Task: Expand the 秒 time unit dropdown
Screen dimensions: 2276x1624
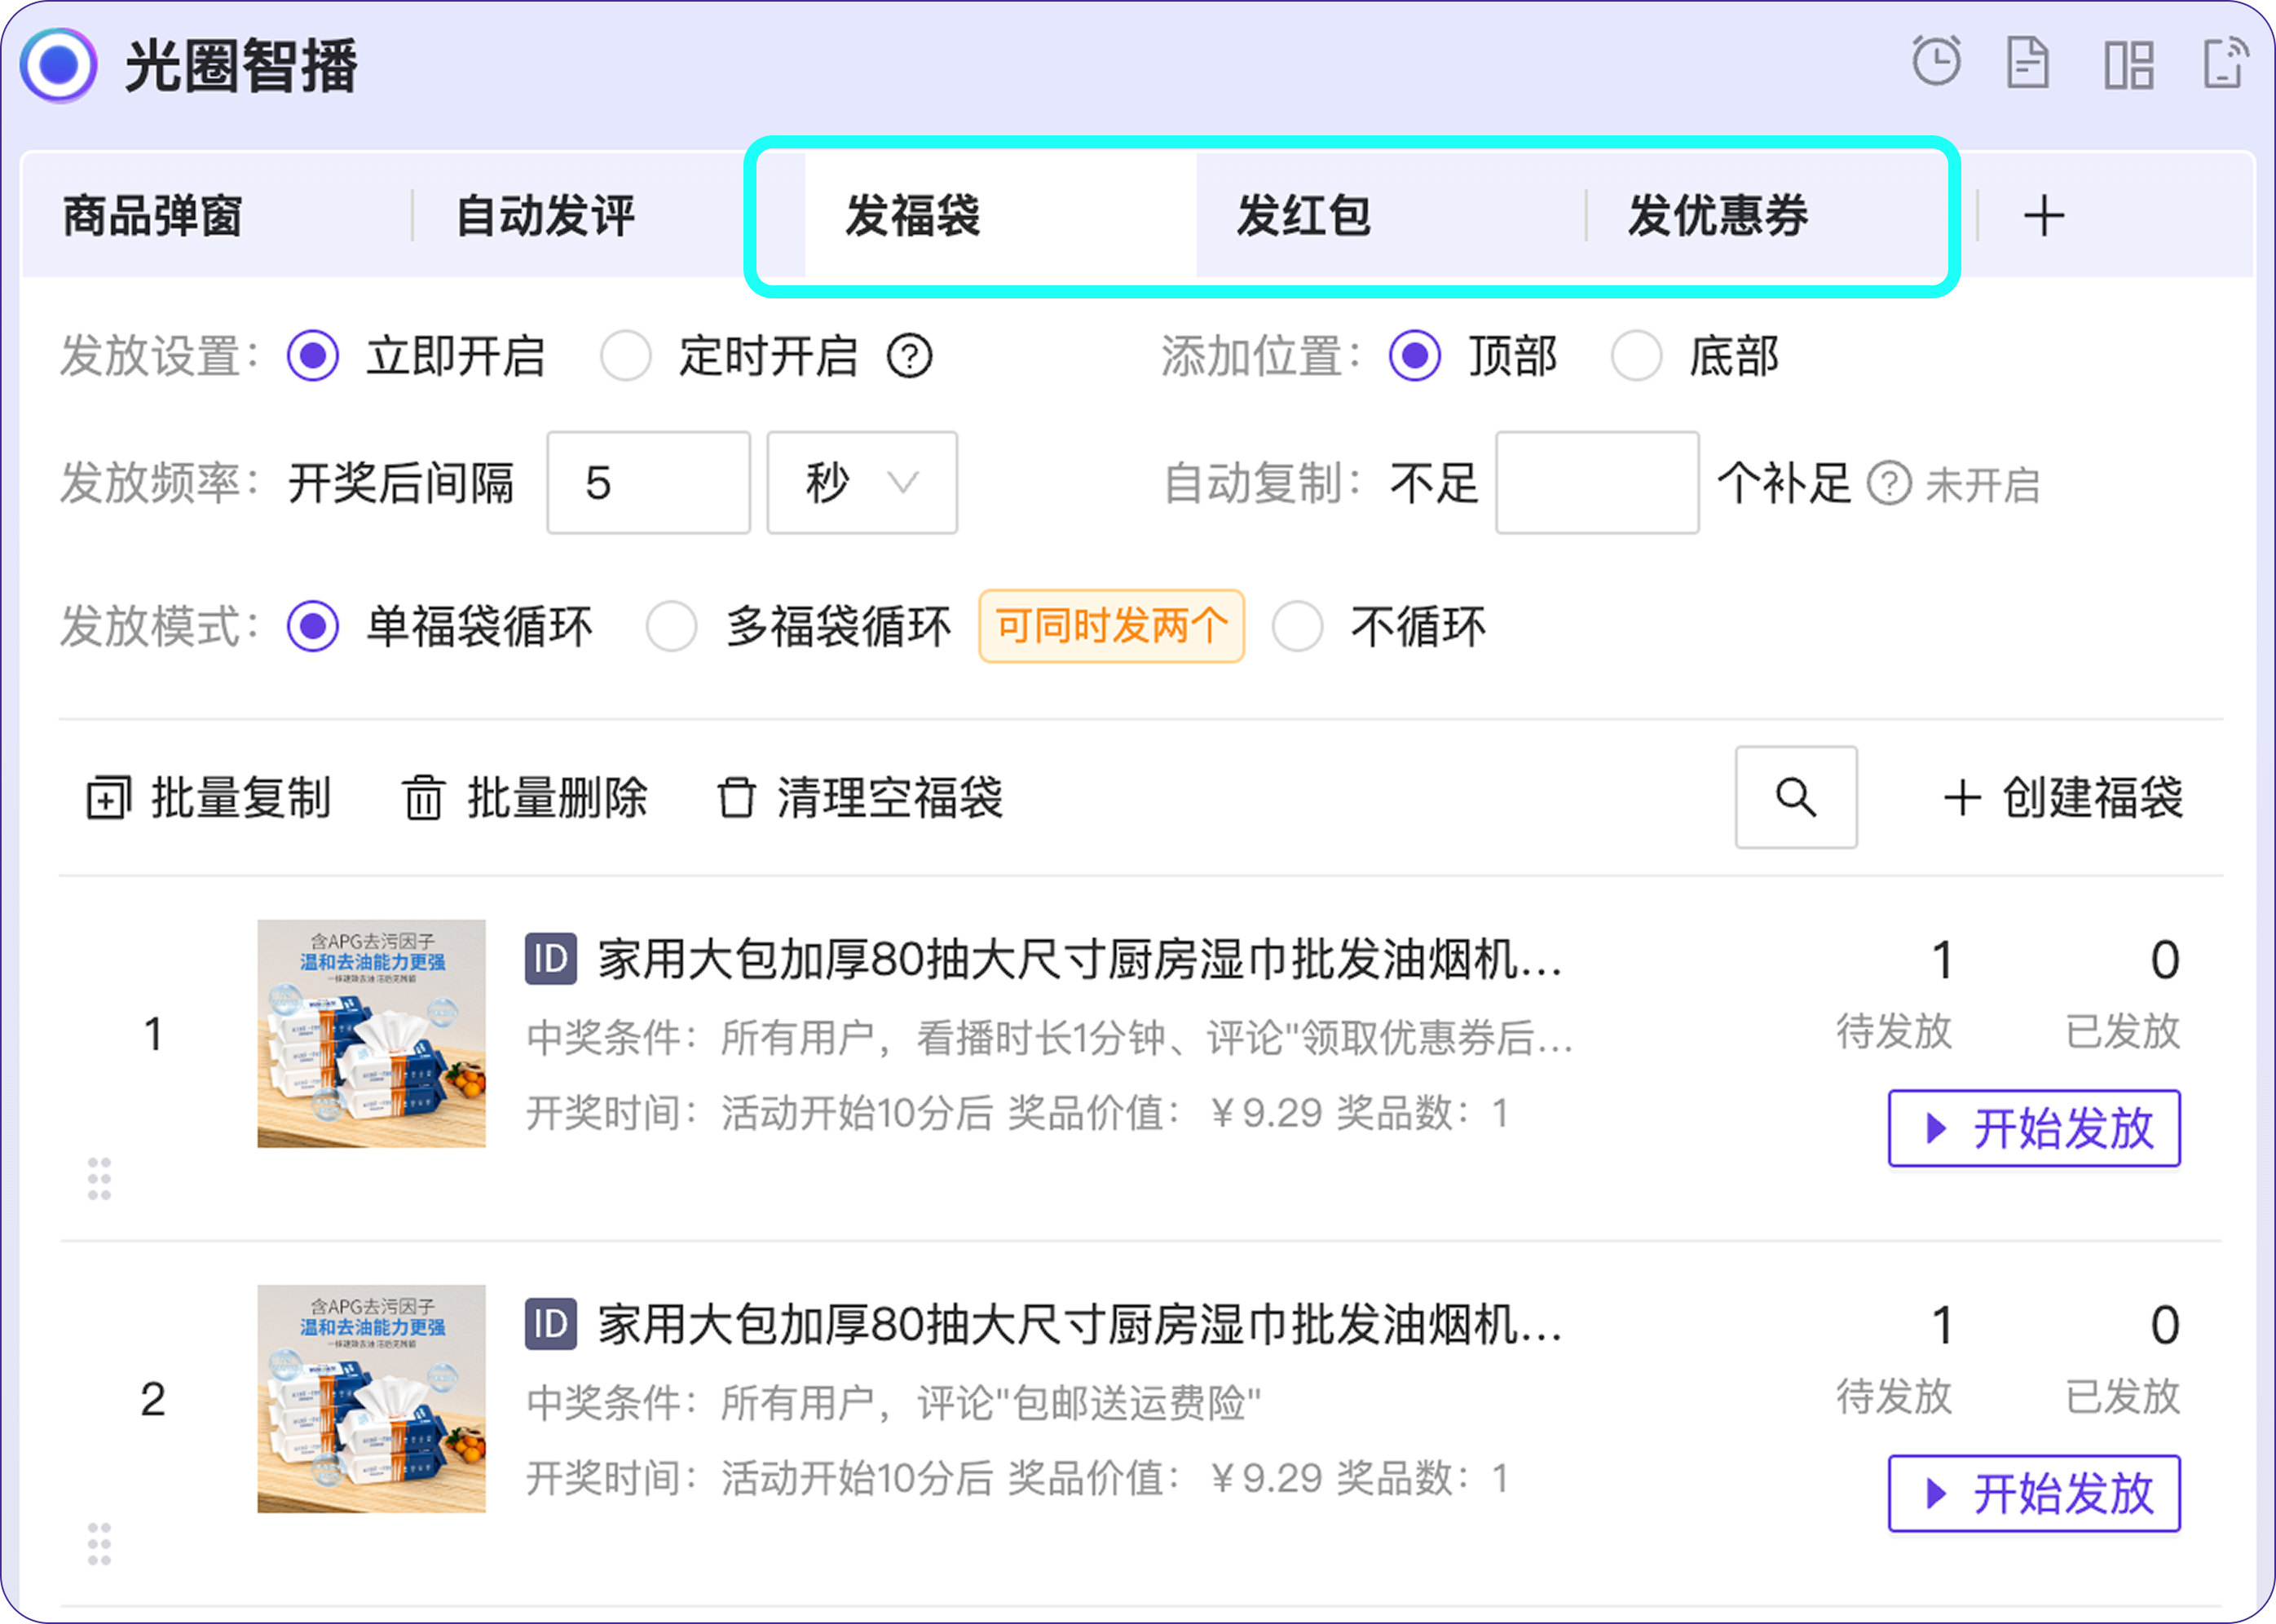Action: pyautogui.click(x=861, y=483)
